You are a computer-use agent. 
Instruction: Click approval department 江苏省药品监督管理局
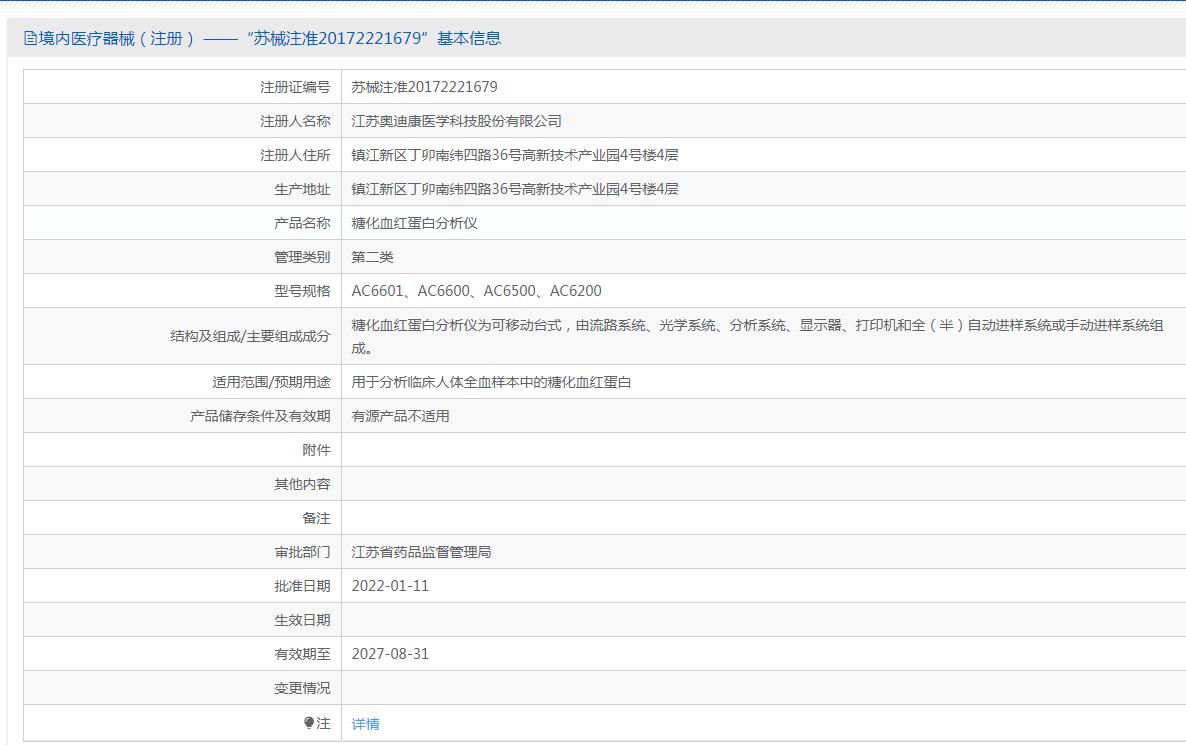coord(421,552)
